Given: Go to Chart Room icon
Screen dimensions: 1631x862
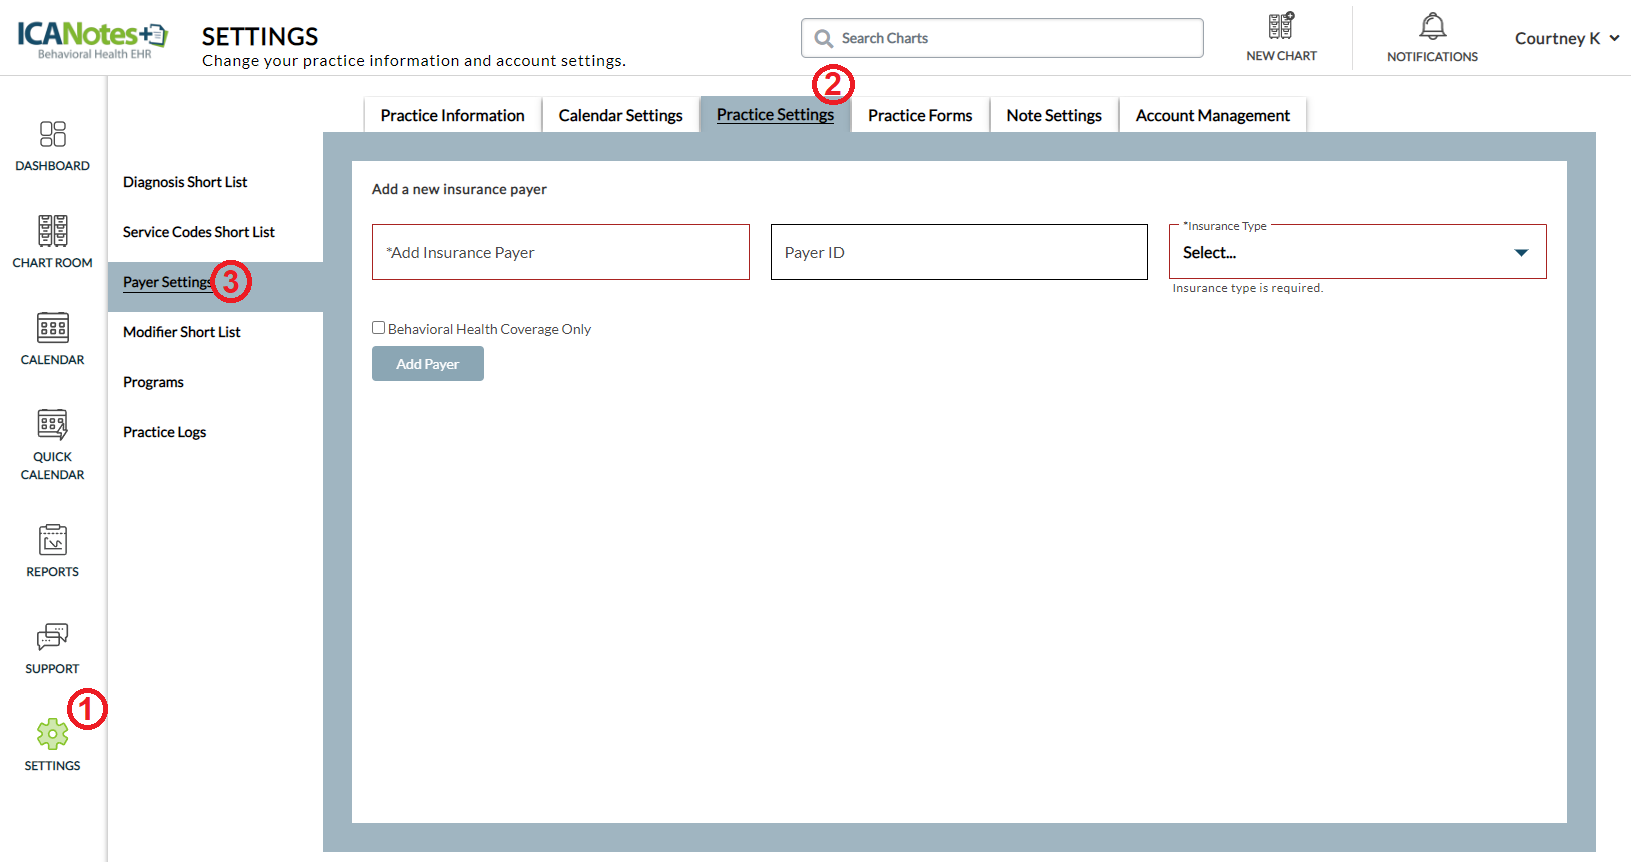Looking at the screenshot, I should 52,231.
